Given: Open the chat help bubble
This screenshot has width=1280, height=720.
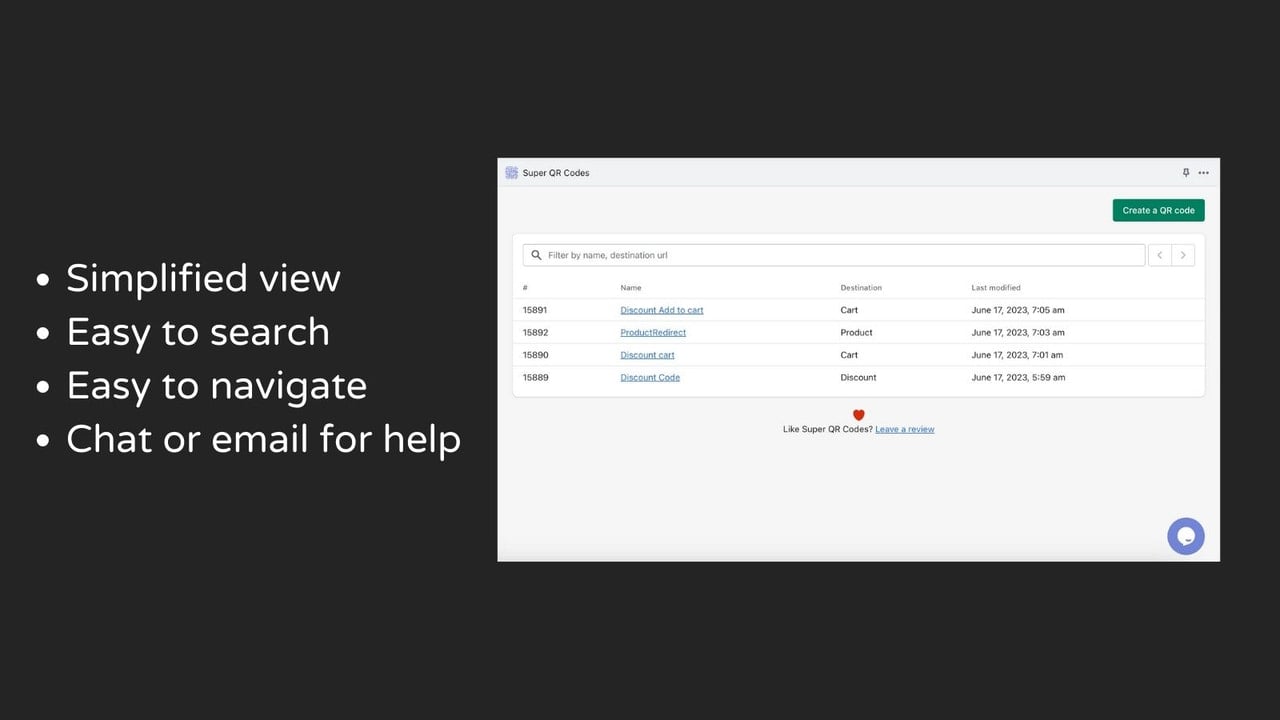Looking at the screenshot, I should pos(1186,536).
